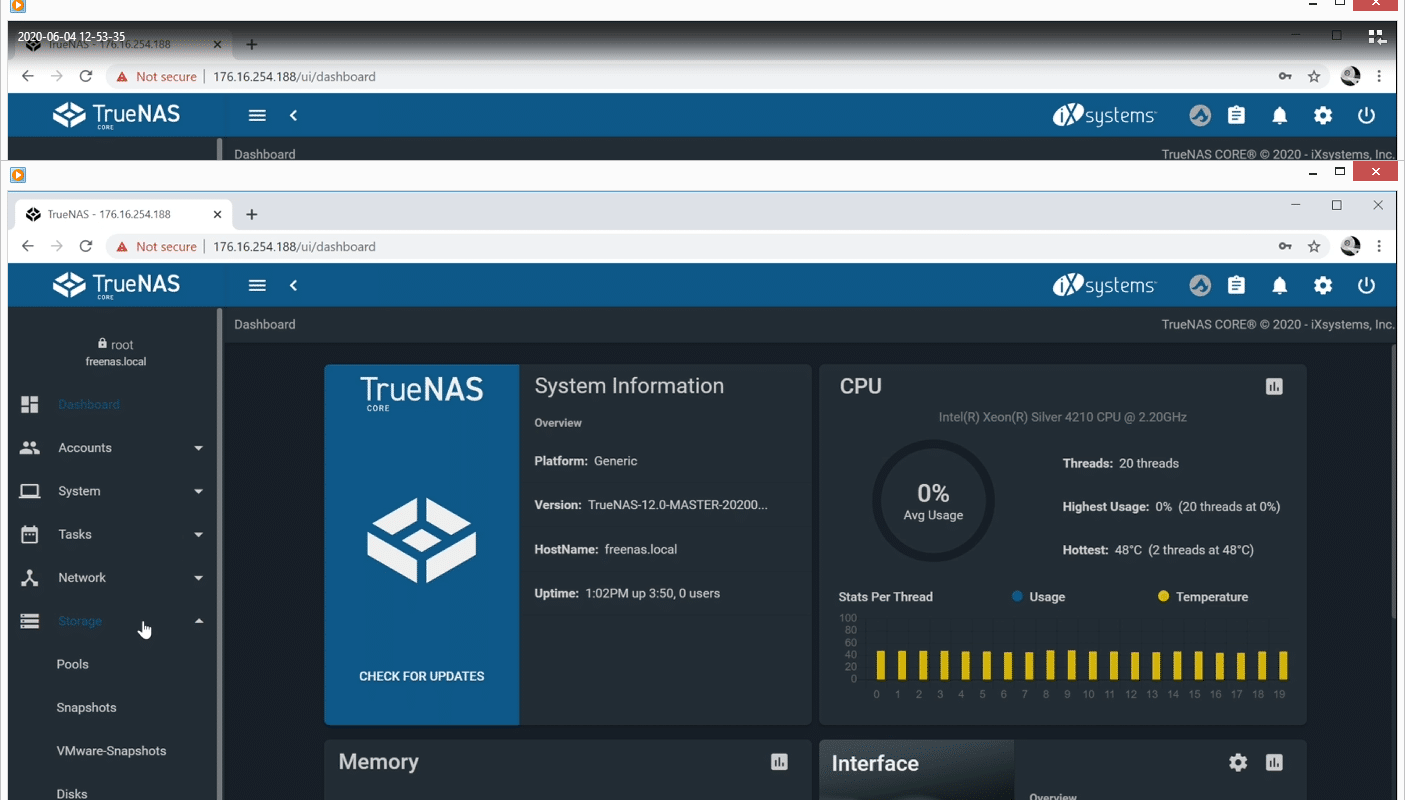Click Version TrueNAS-12.0-MASTER text
The width and height of the screenshot is (1405, 800).
[651, 505]
